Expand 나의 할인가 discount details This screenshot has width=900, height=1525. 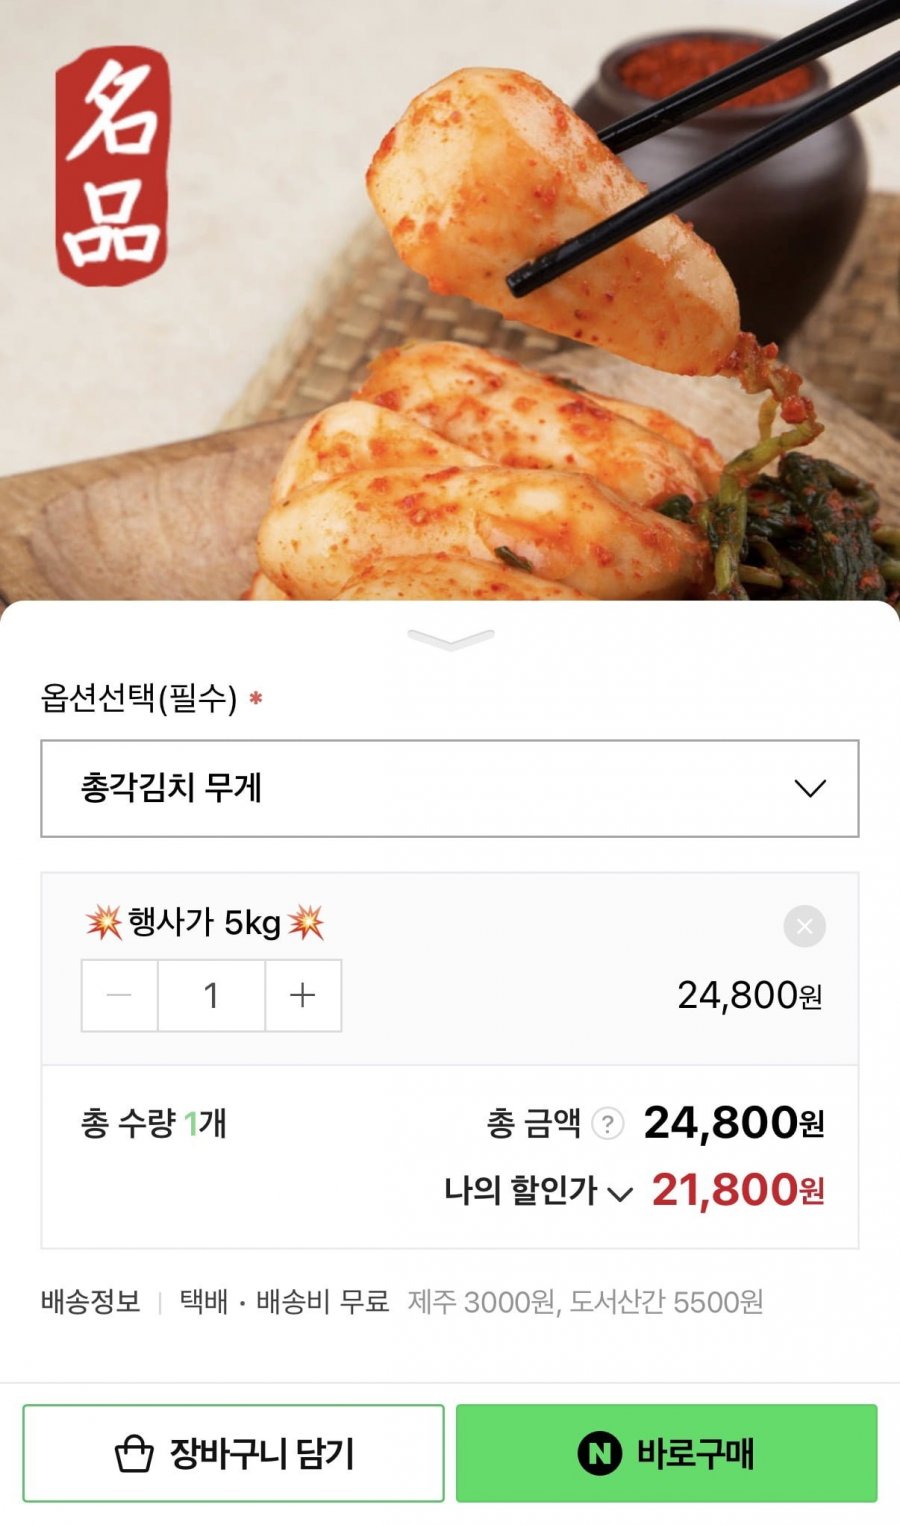[x=538, y=1191]
